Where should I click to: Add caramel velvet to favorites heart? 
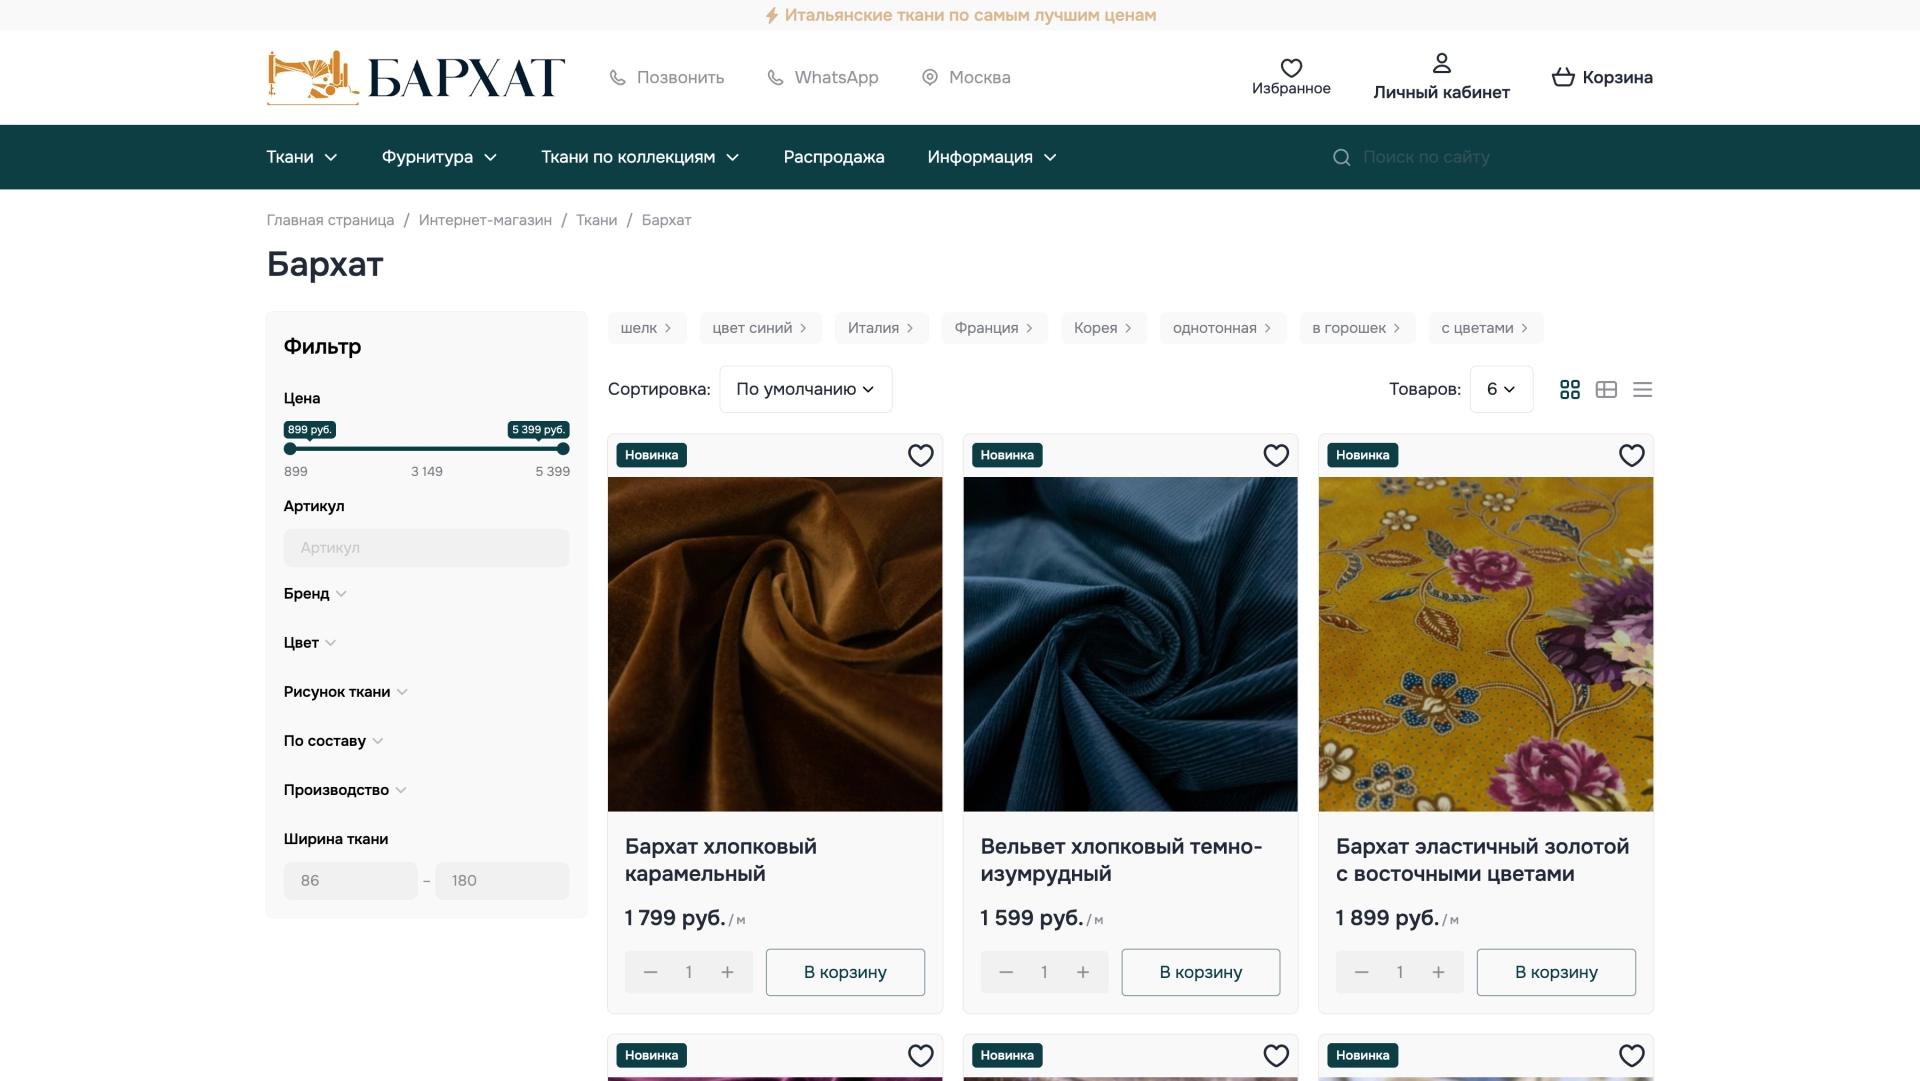[x=920, y=456]
